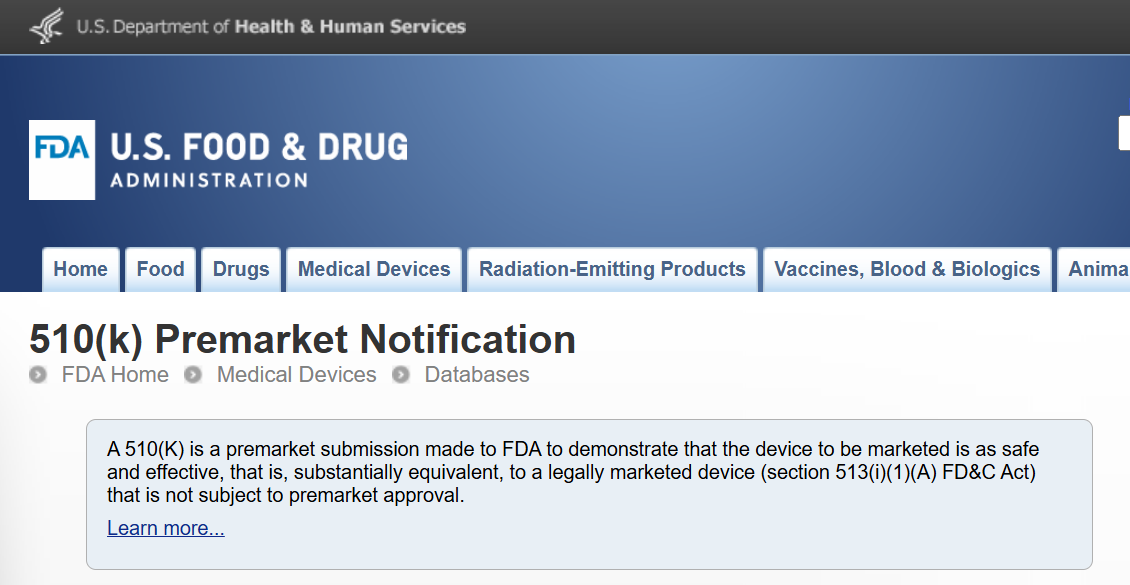Open the Databases breadcrumb link
Viewport: 1130px width, 585px height.
(x=477, y=375)
